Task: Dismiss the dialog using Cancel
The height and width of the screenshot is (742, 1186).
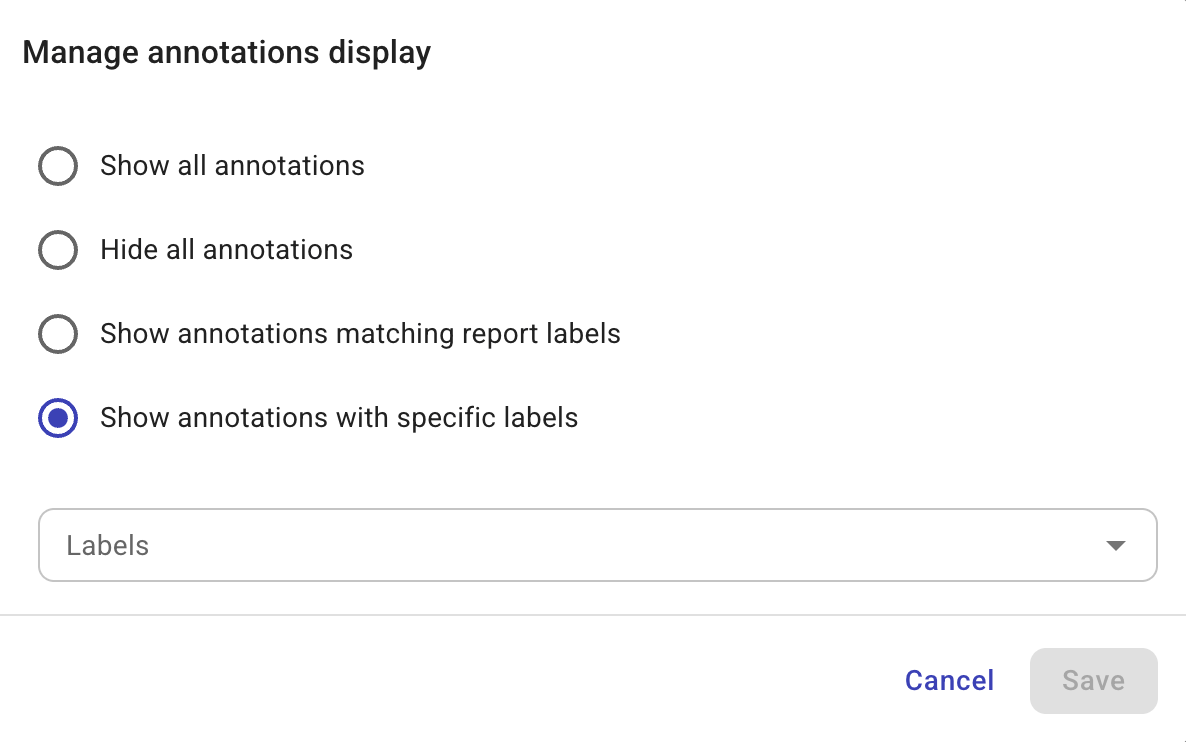Action: 948,680
